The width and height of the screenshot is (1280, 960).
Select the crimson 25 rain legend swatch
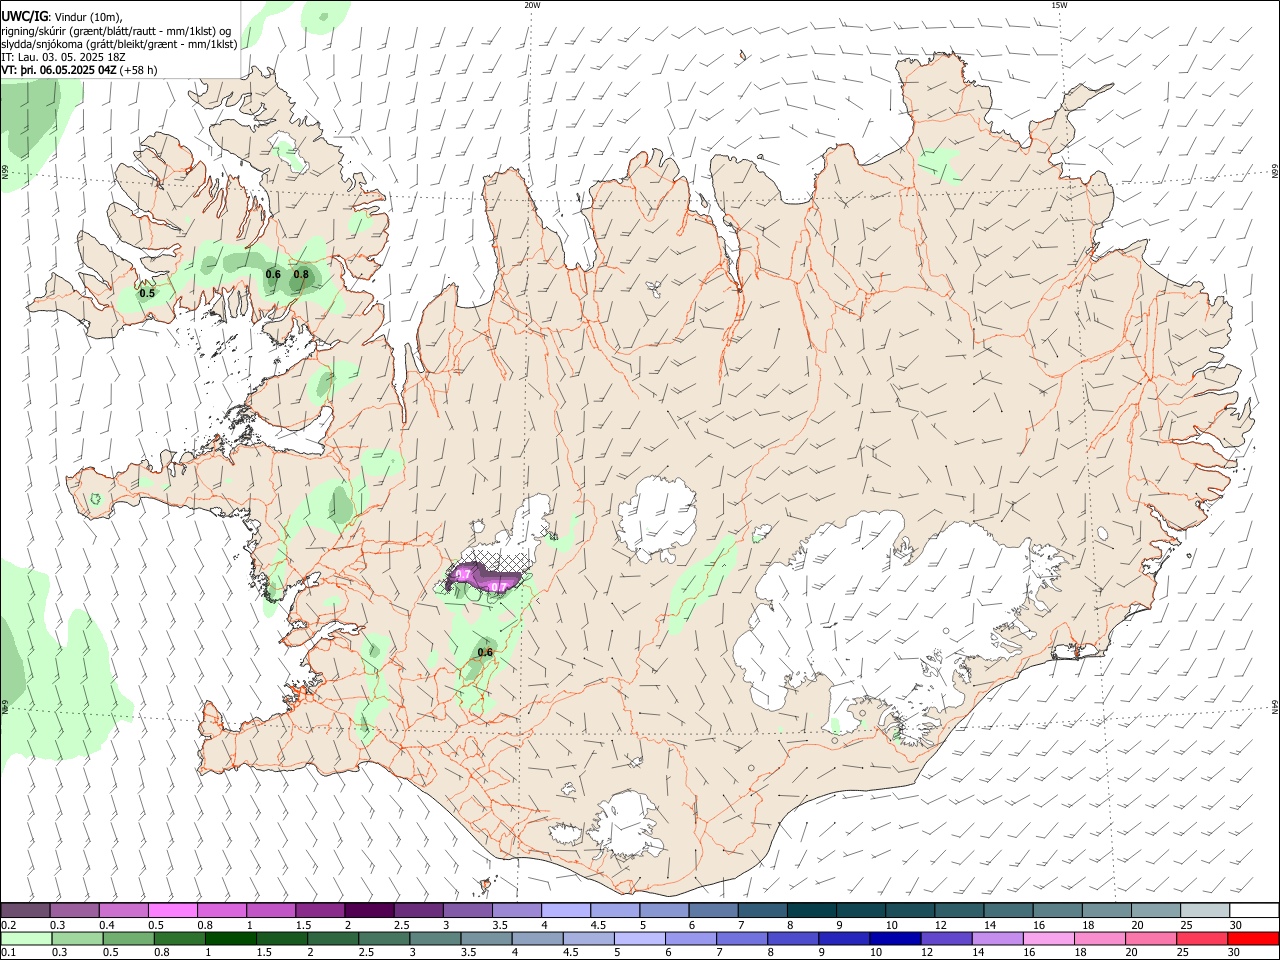click(1201, 938)
